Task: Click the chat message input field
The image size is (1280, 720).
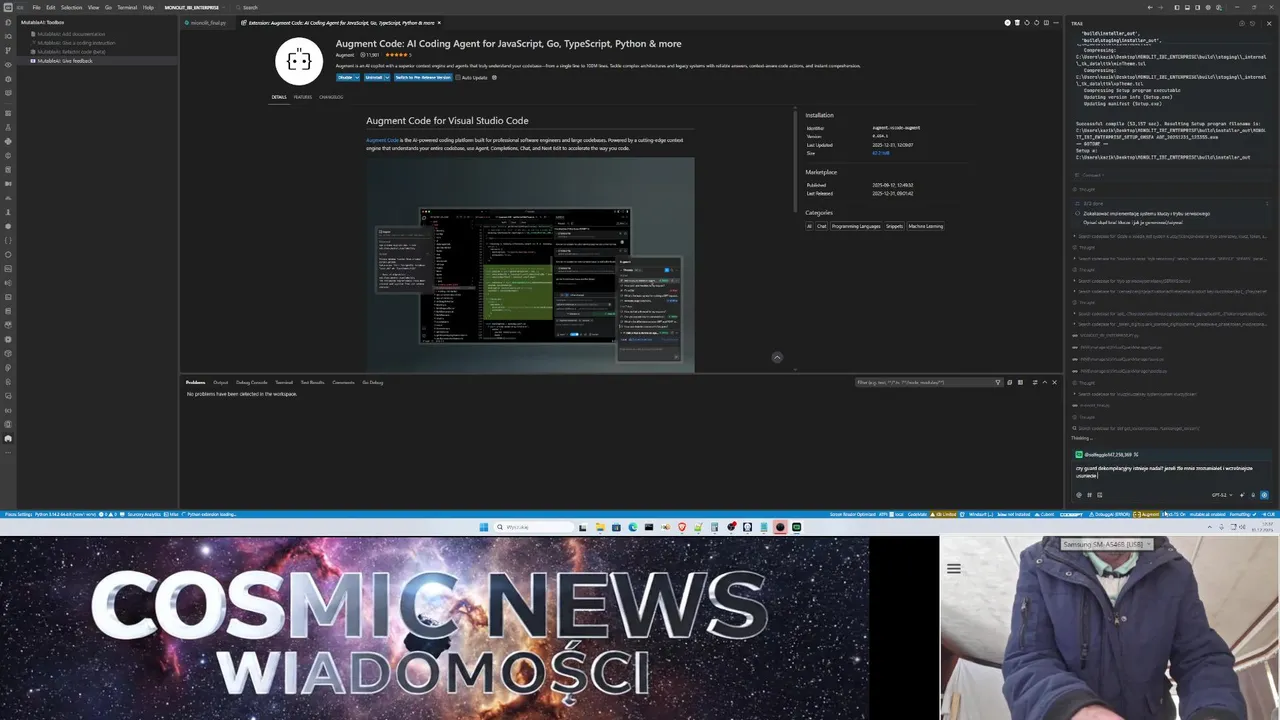Action: coord(1170,472)
